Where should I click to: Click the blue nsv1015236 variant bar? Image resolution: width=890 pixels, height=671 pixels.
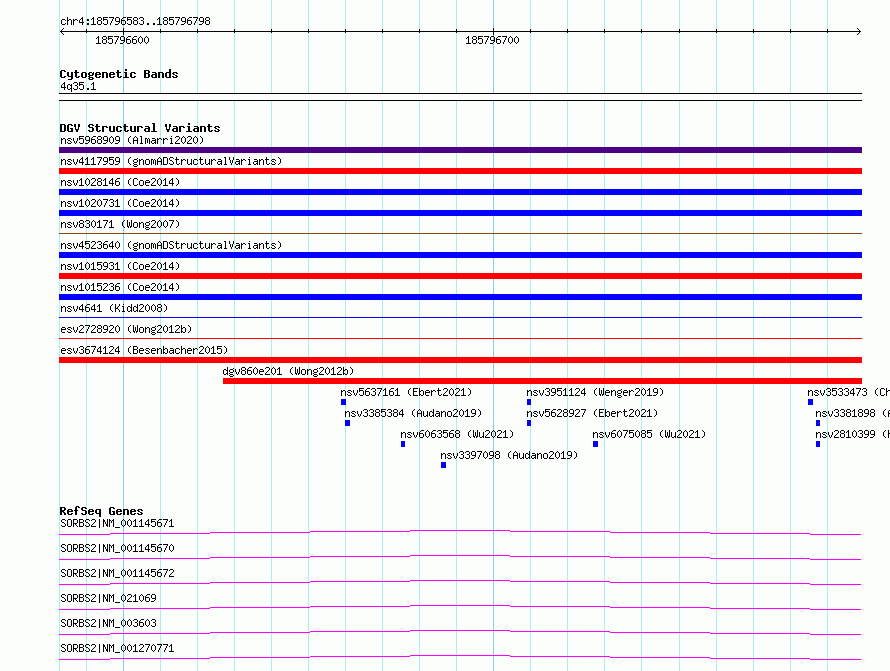[460, 297]
